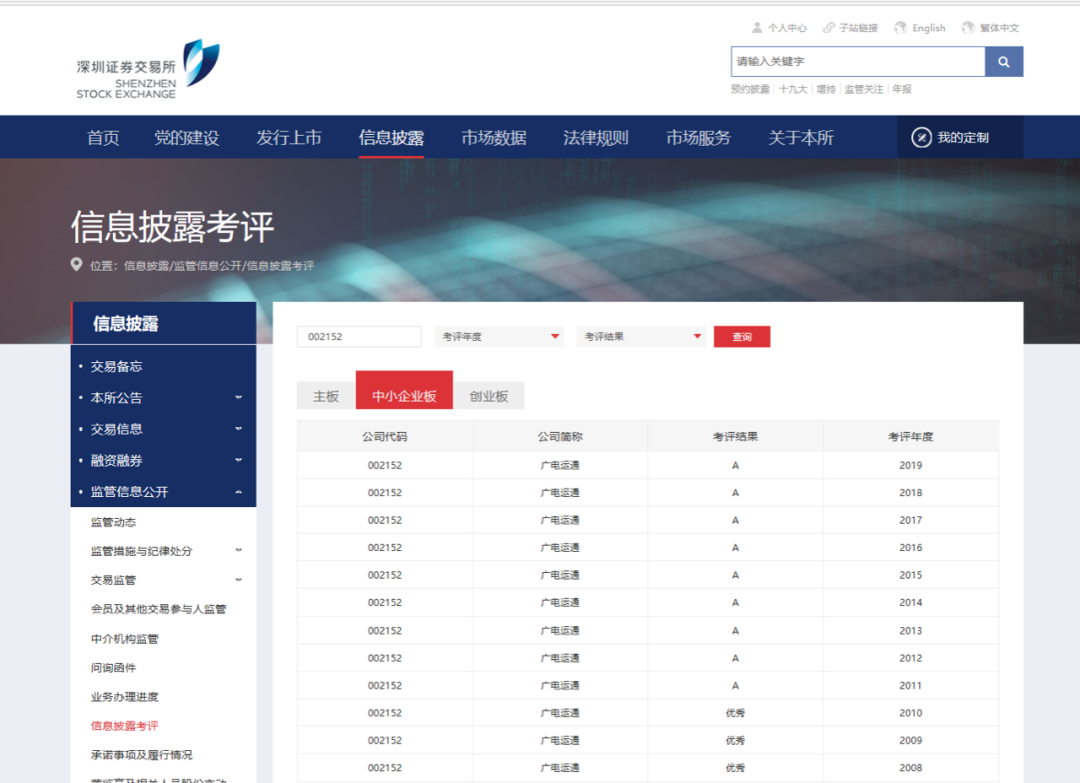Click the 子站链接 chain icon

point(829,28)
